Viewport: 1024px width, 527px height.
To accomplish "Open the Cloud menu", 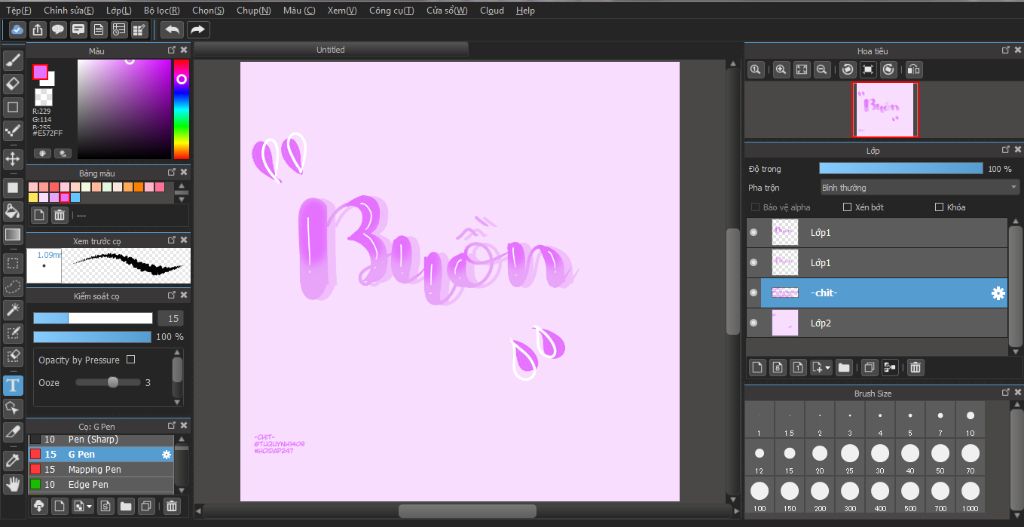I will [x=492, y=10].
